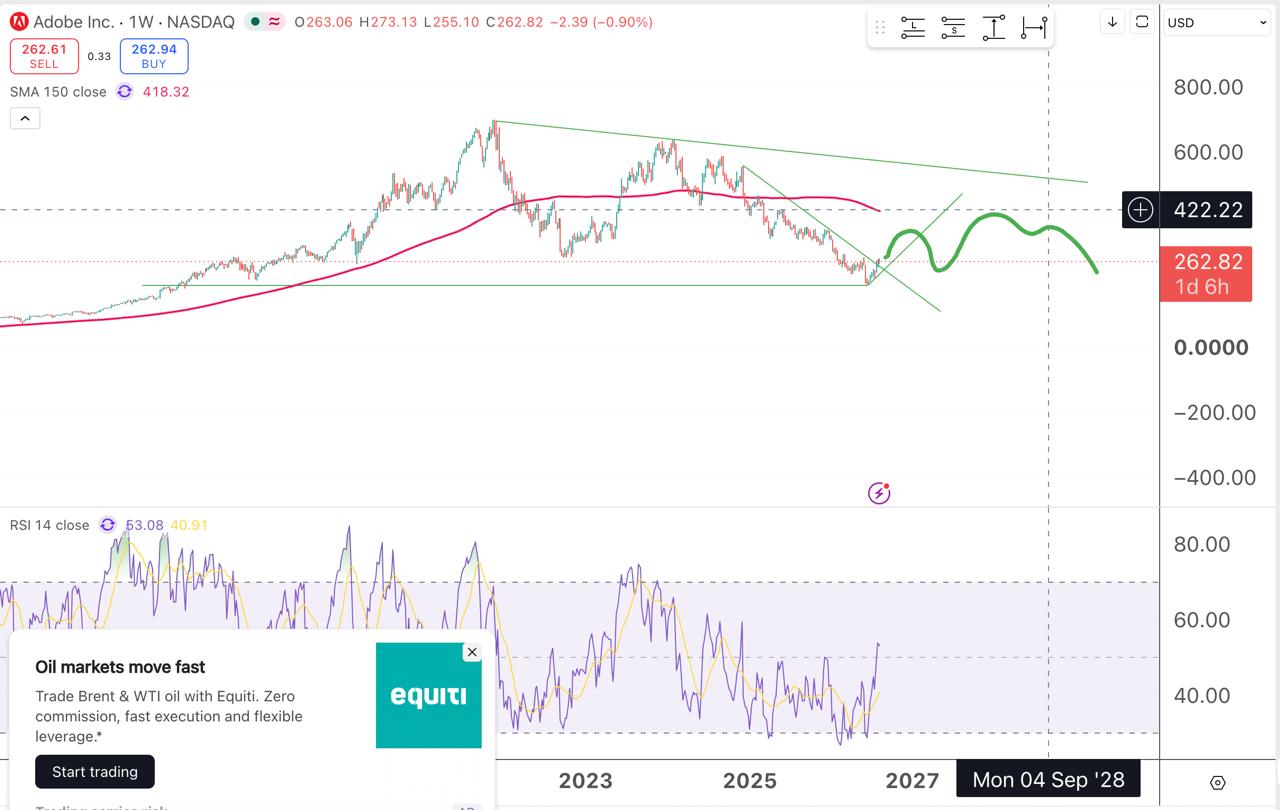This screenshot has width=1280, height=810.
Task: Click the −2.39 (−0.90%) change value
Action: (600, 22)
